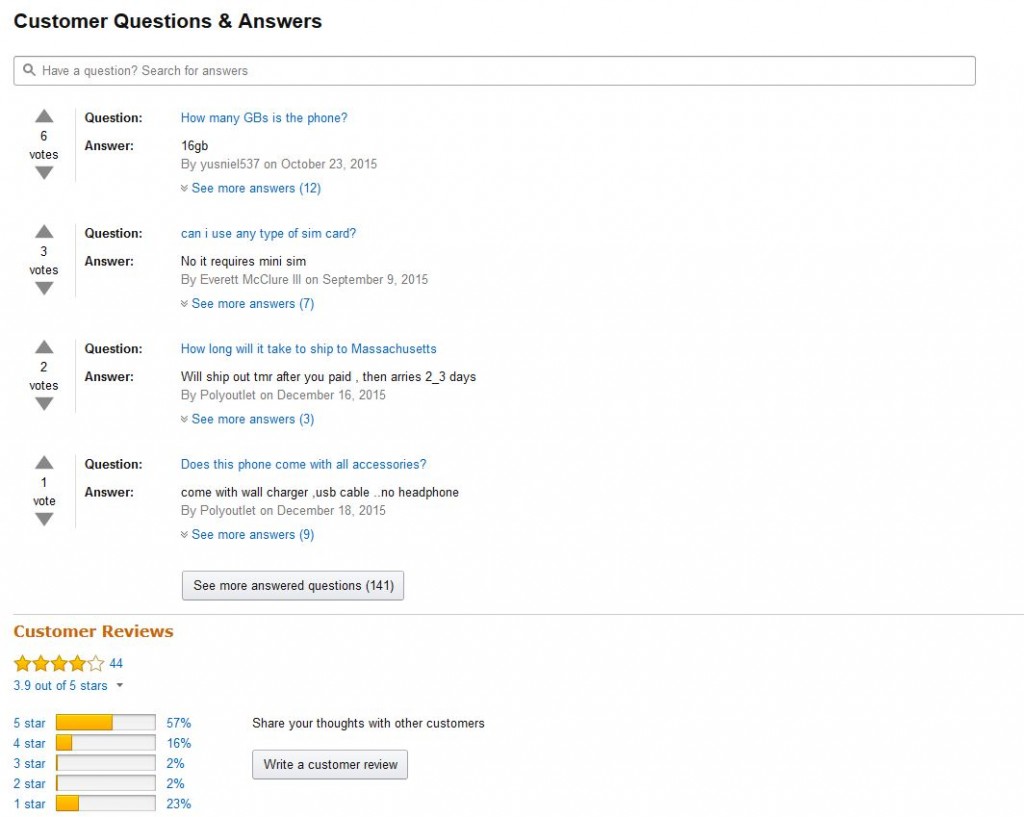Downvote the sim card question
Image resolution: width=1024 pixels, height=817 pixels.
point(43,288)
